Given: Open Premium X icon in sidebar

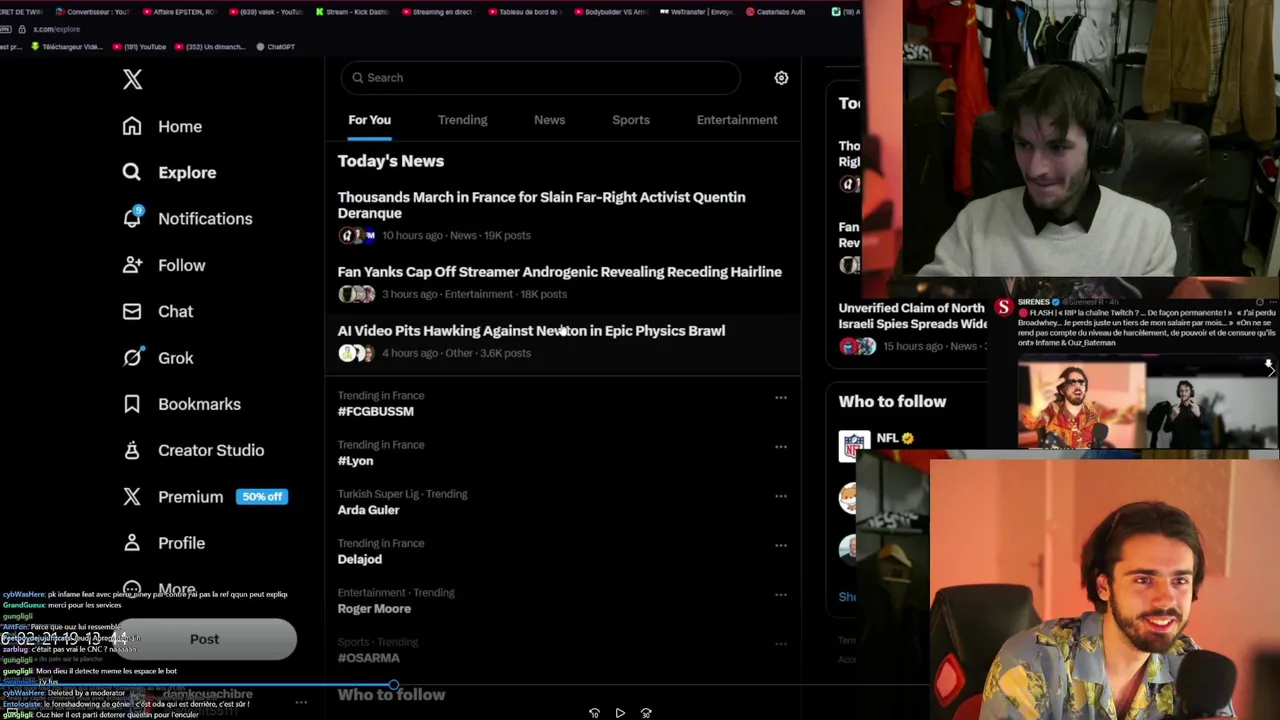Looking at the screenshot, I should (x=132, y=496).
